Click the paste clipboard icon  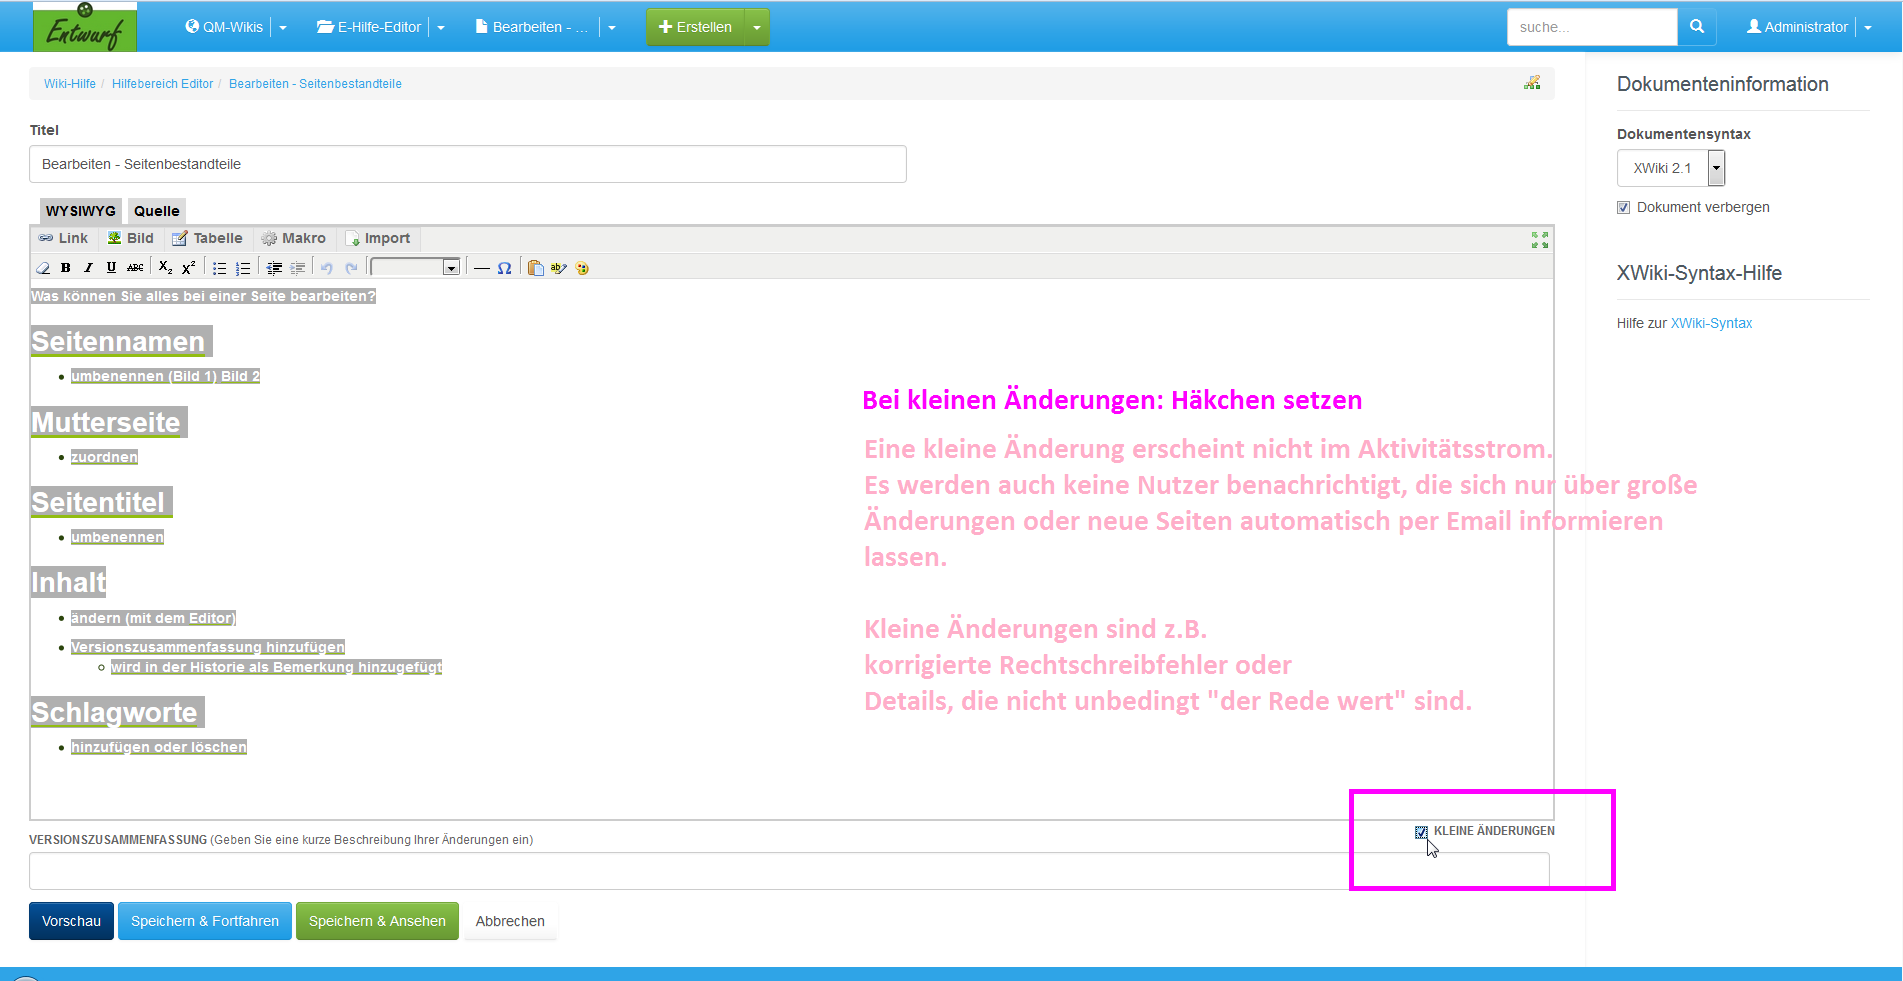536,268
